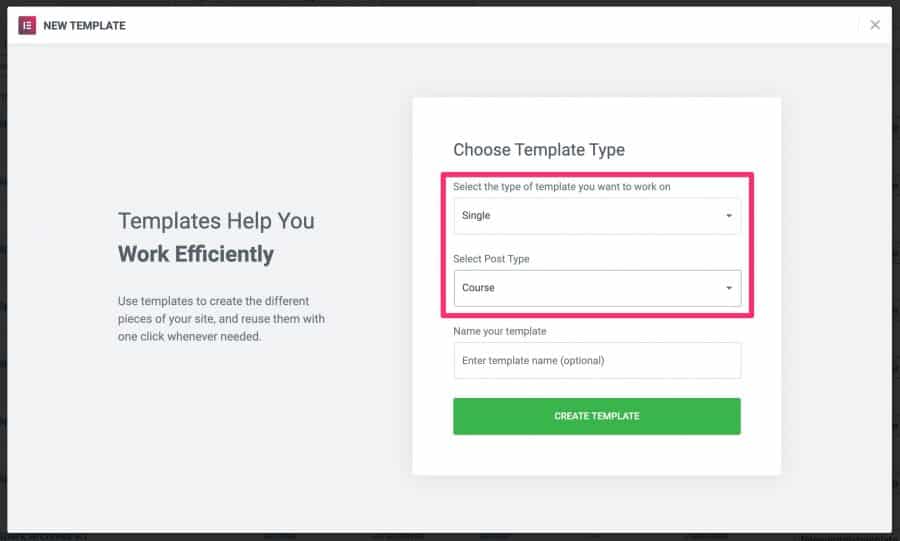Image resolution: width=900 pixels, height=541 pixels.
Task: Click the Elementor logo icon
Action: click(x=27, y=25)
